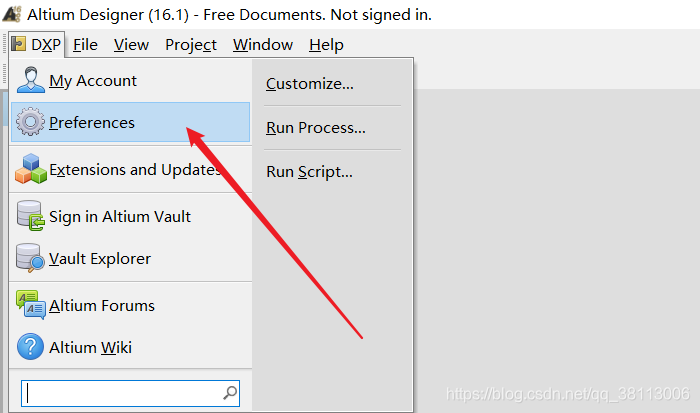Select the Preferences menu item text

[x=92, y=123]
